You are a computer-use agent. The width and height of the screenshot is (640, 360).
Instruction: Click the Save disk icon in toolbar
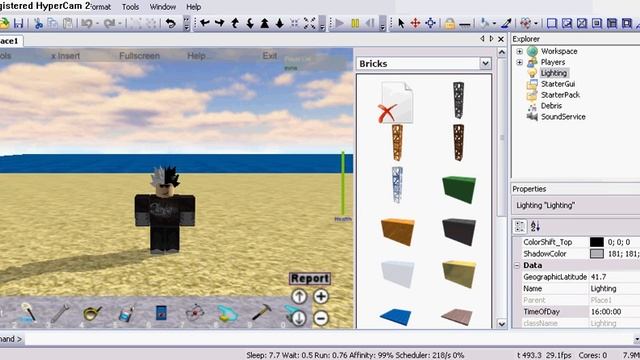tap(18, 23)
